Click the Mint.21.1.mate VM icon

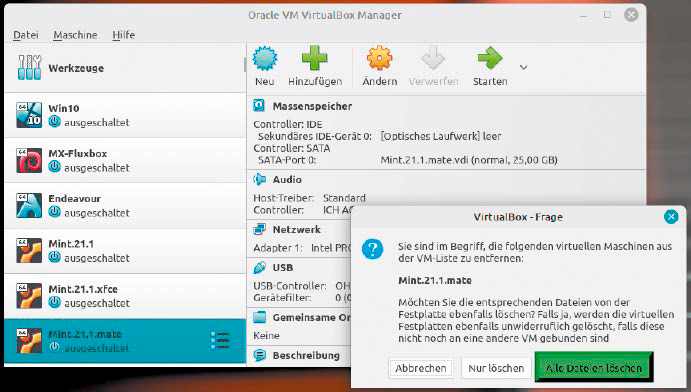[x=29, y=340]
